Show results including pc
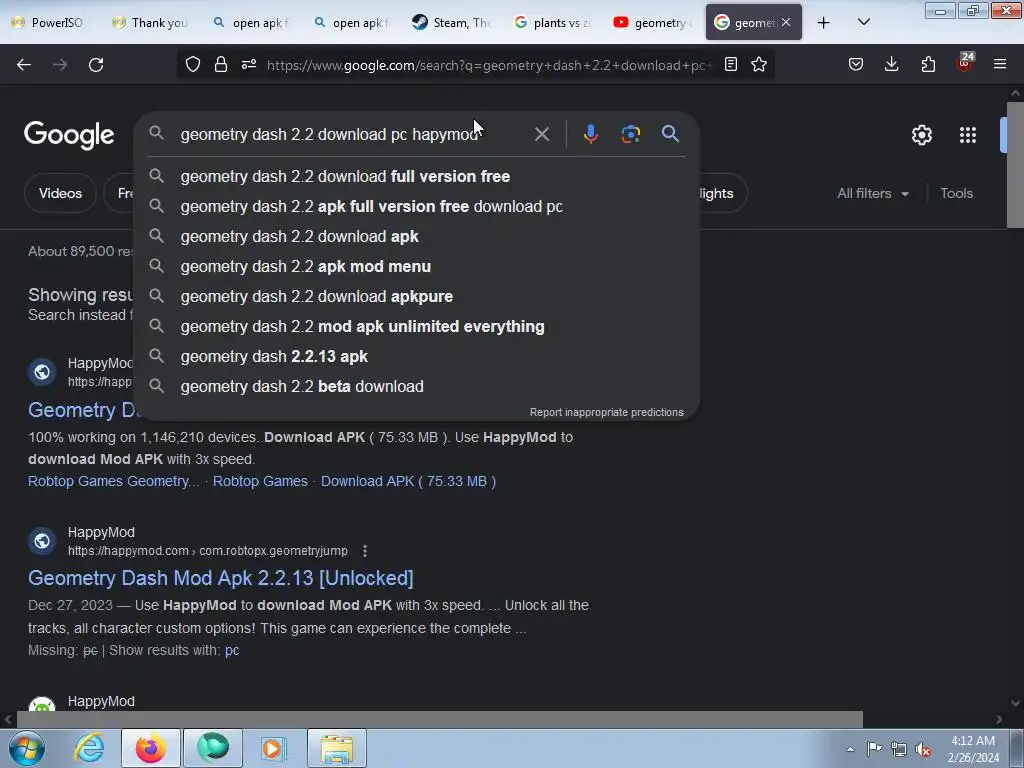The height and width of the screenshot is (768, 1024). (x=232, y=650)
